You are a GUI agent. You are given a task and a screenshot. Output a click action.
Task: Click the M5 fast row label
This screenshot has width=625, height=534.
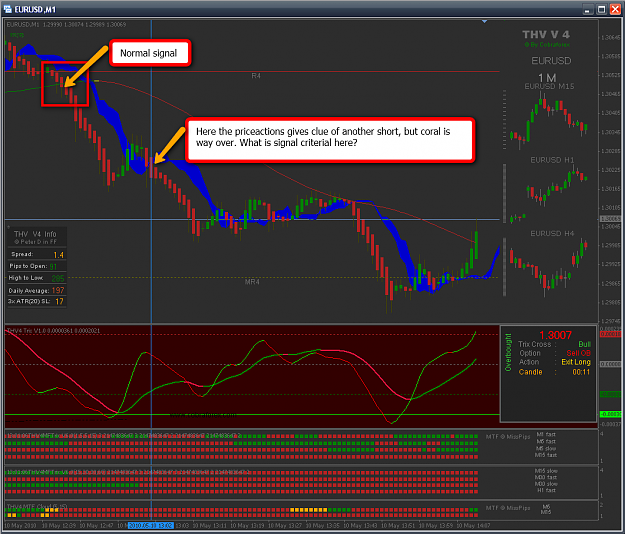546,442
